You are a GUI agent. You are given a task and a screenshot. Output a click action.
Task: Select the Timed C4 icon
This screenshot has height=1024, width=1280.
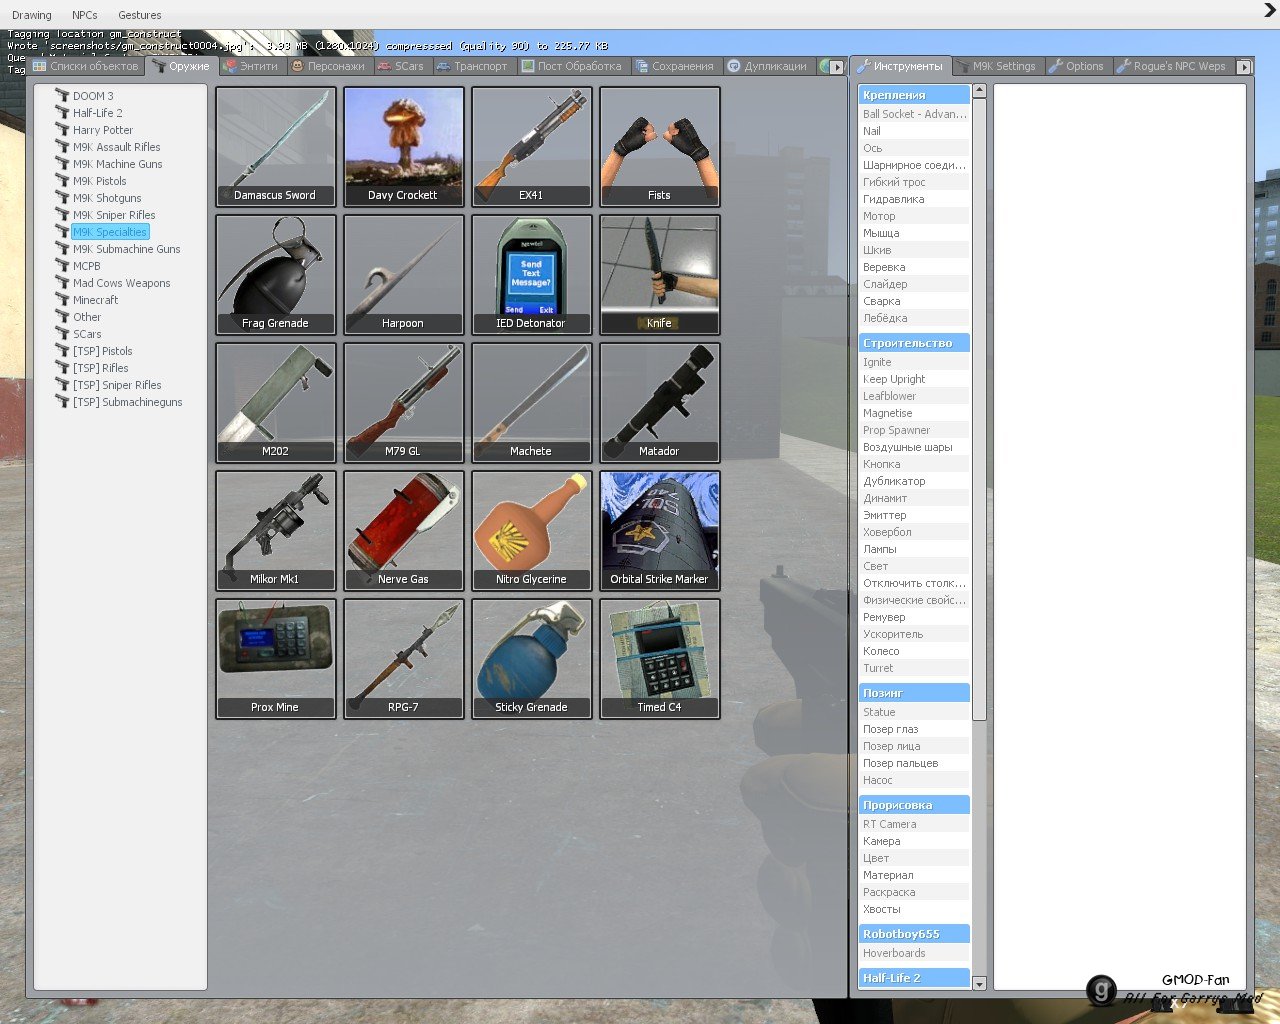pos(659,659)
